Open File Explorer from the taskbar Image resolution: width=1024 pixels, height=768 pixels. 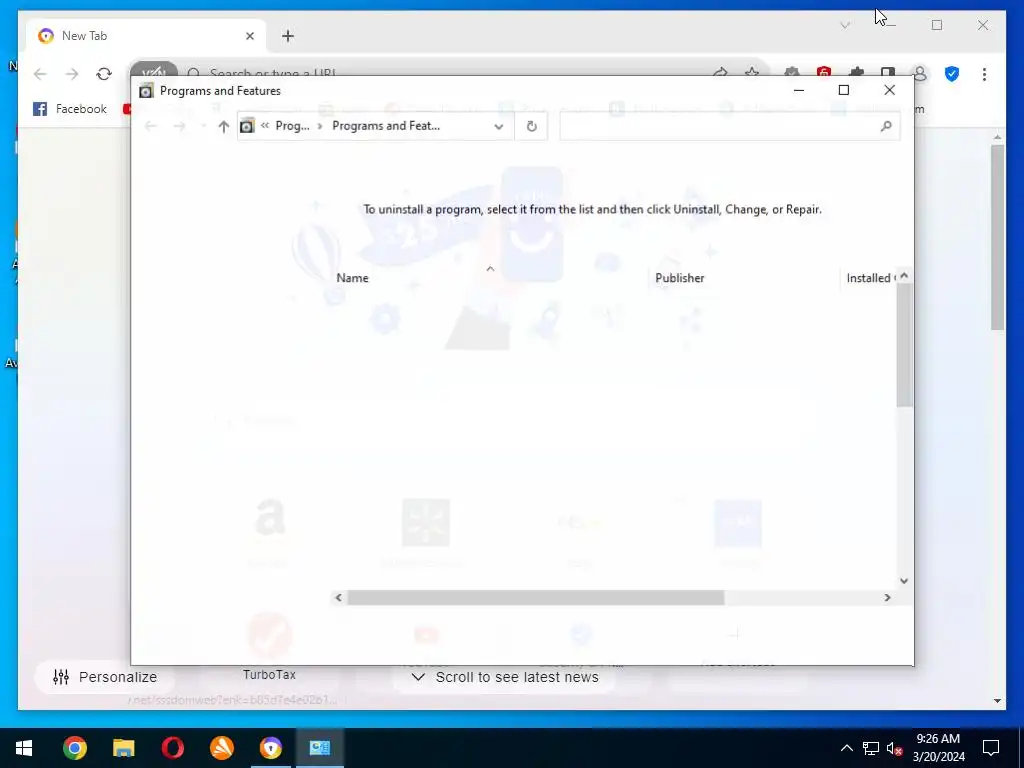click(123, 748)
